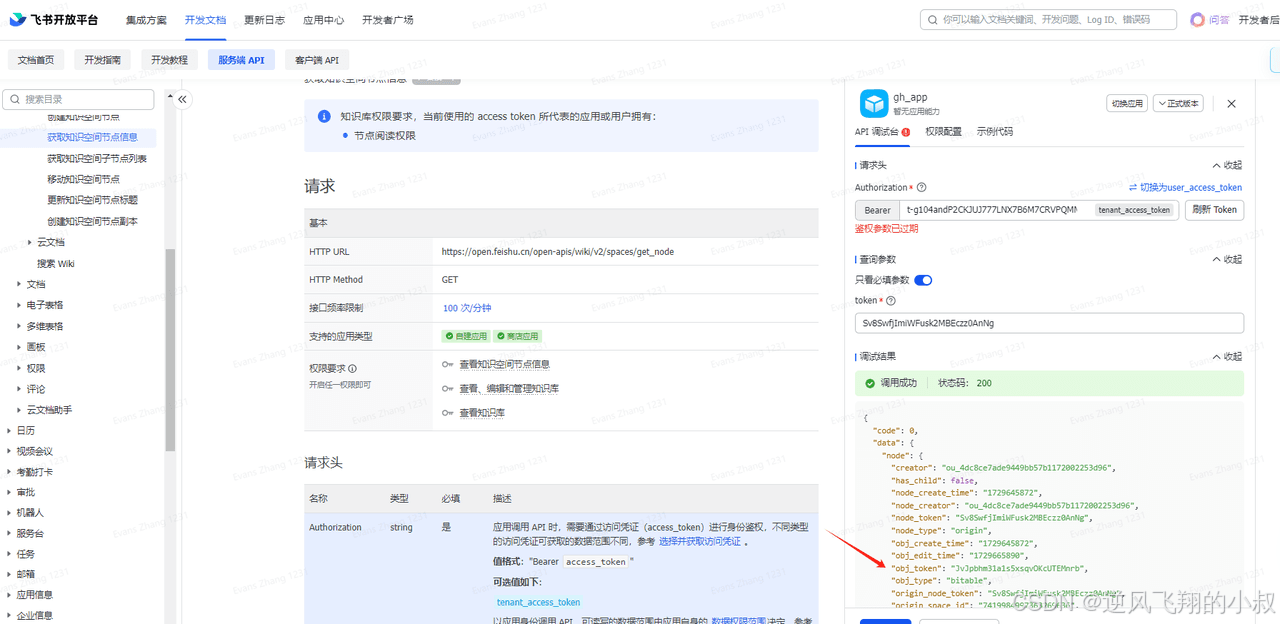Screen dimensions: 1280x624
Task: Collapse the 请求头 section
Action: (x=1227, y=165)
